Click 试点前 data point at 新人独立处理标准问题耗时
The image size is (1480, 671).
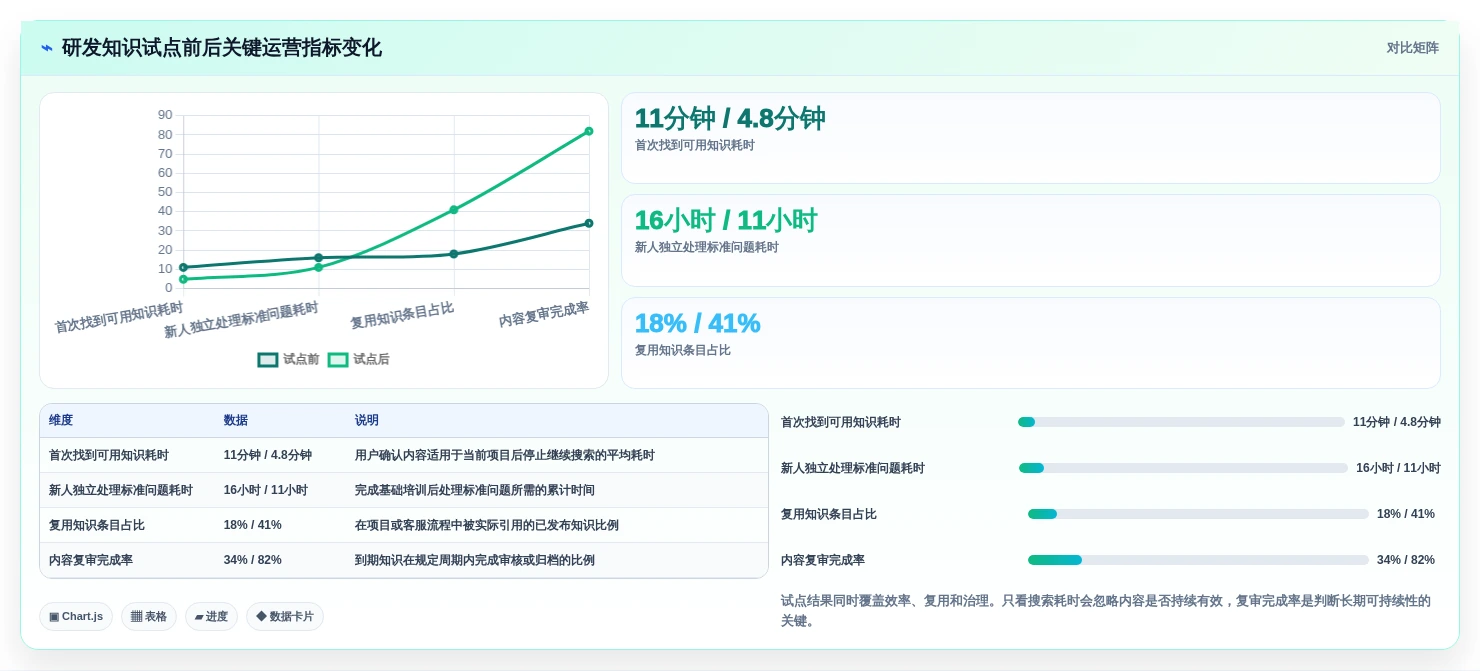[319, 258]
